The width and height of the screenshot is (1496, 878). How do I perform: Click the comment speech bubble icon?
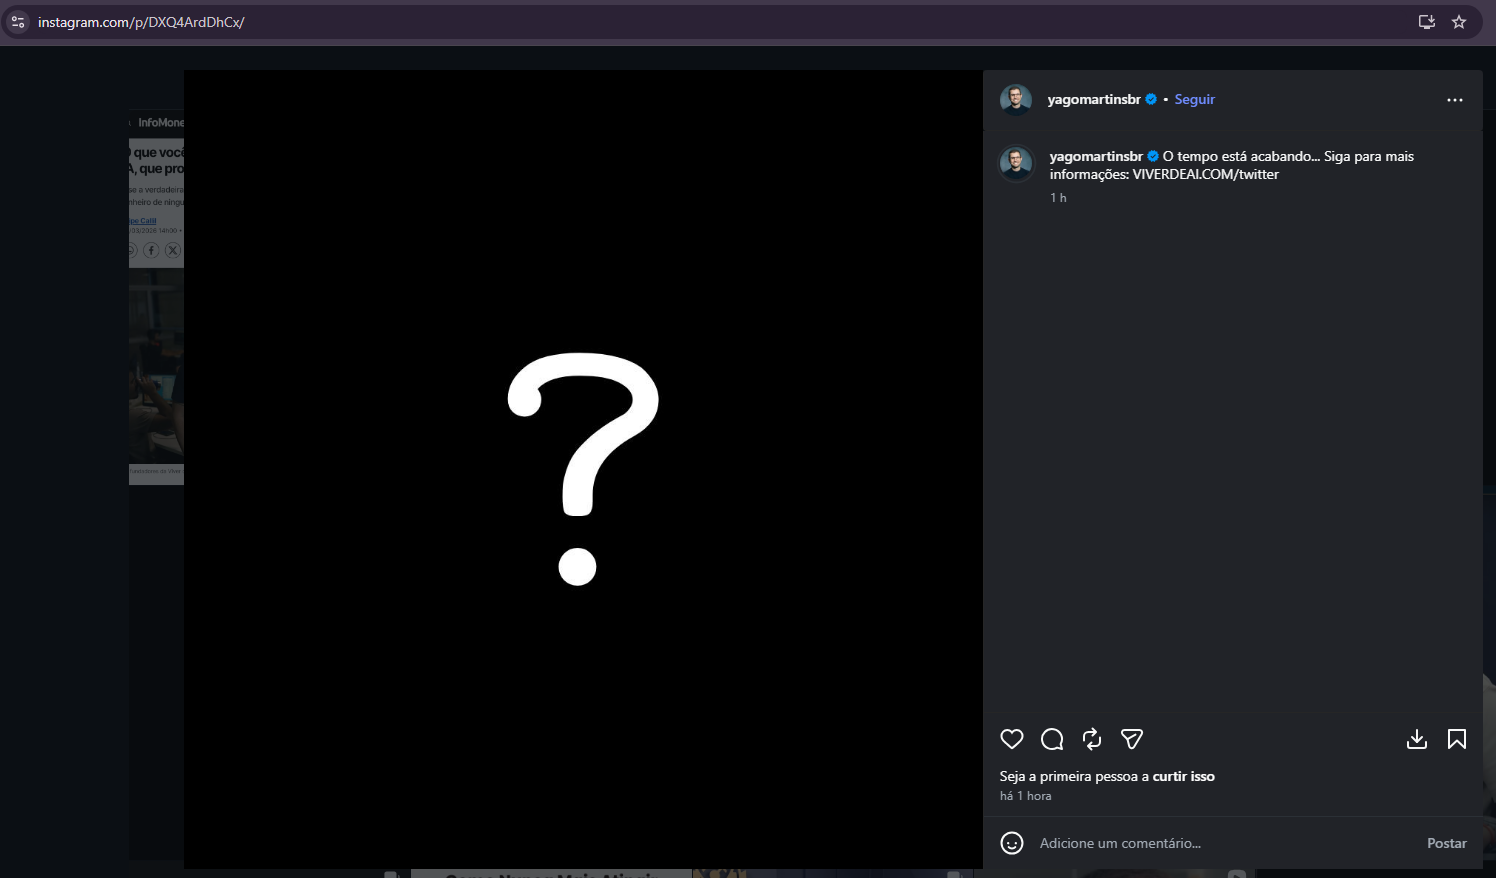[x=1051, y=739]
